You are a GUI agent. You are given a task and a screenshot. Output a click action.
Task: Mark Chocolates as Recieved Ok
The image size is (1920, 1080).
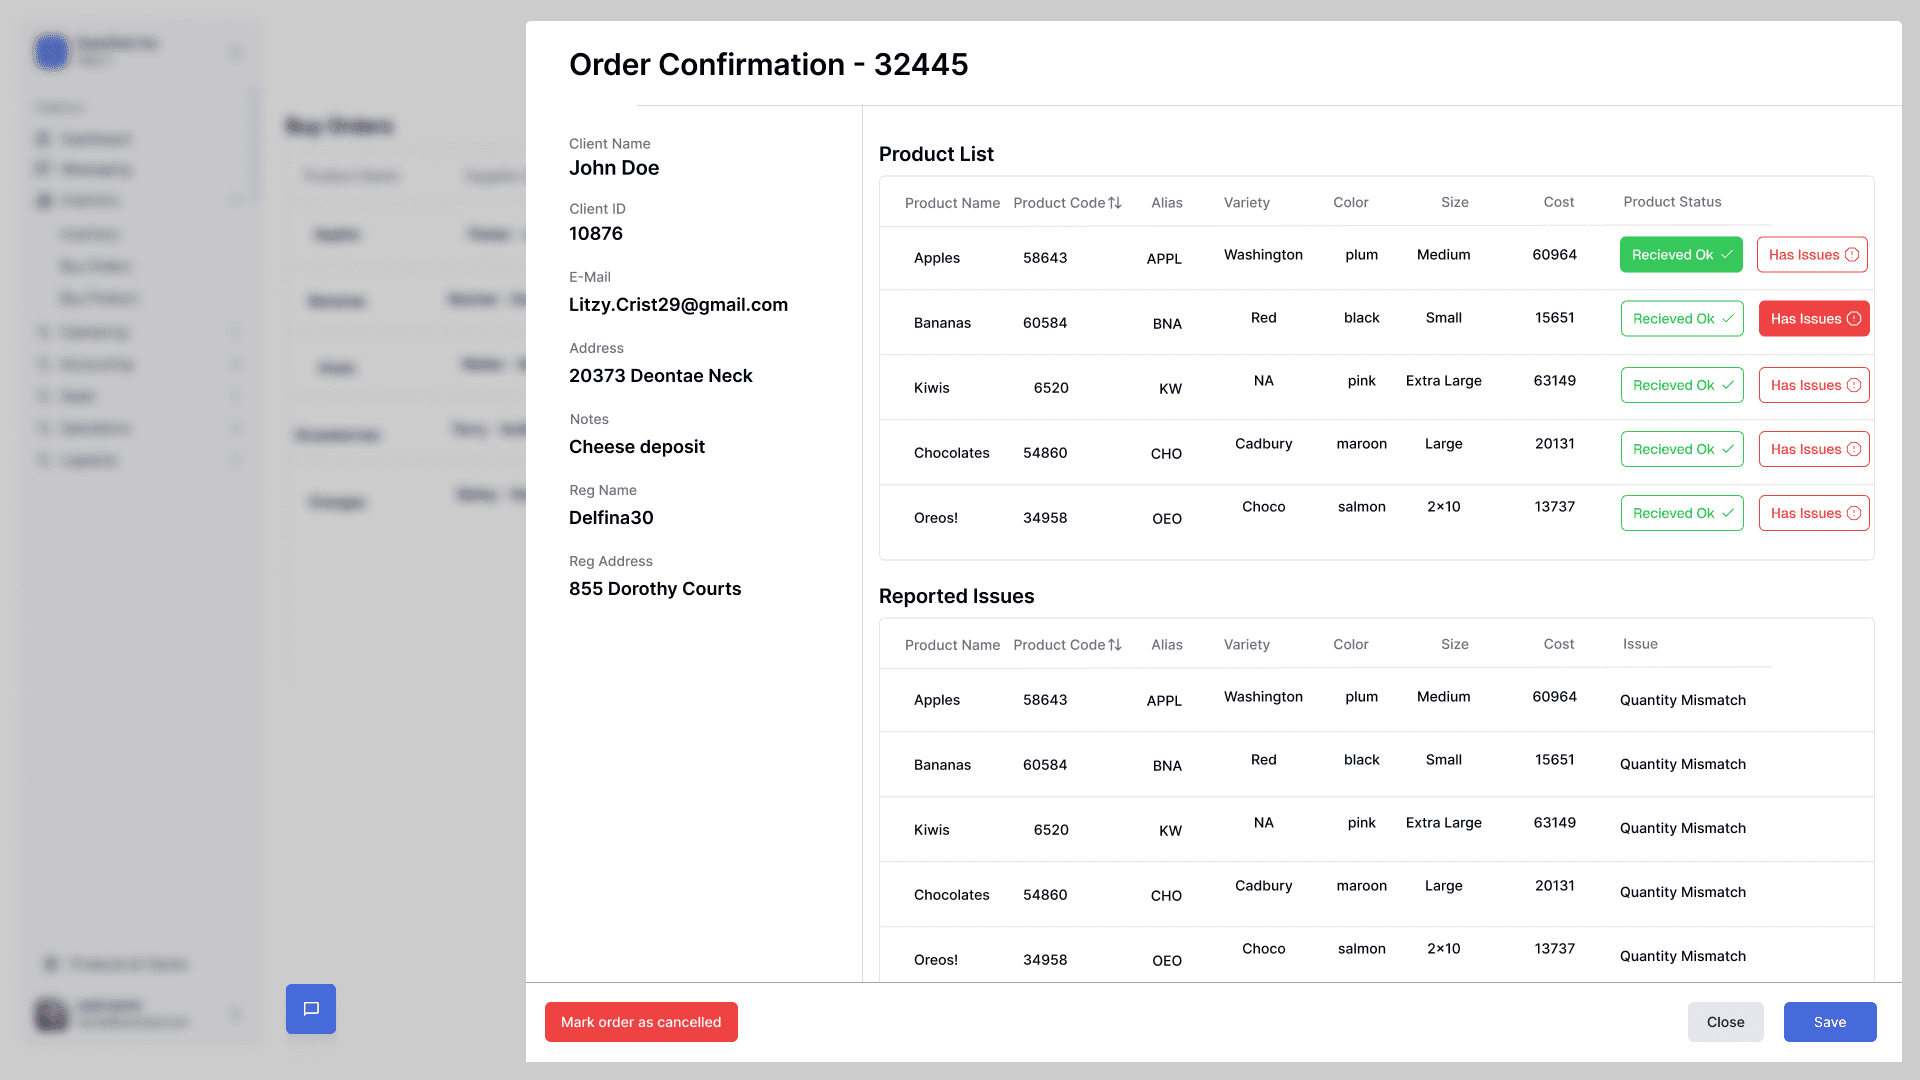1682,449
